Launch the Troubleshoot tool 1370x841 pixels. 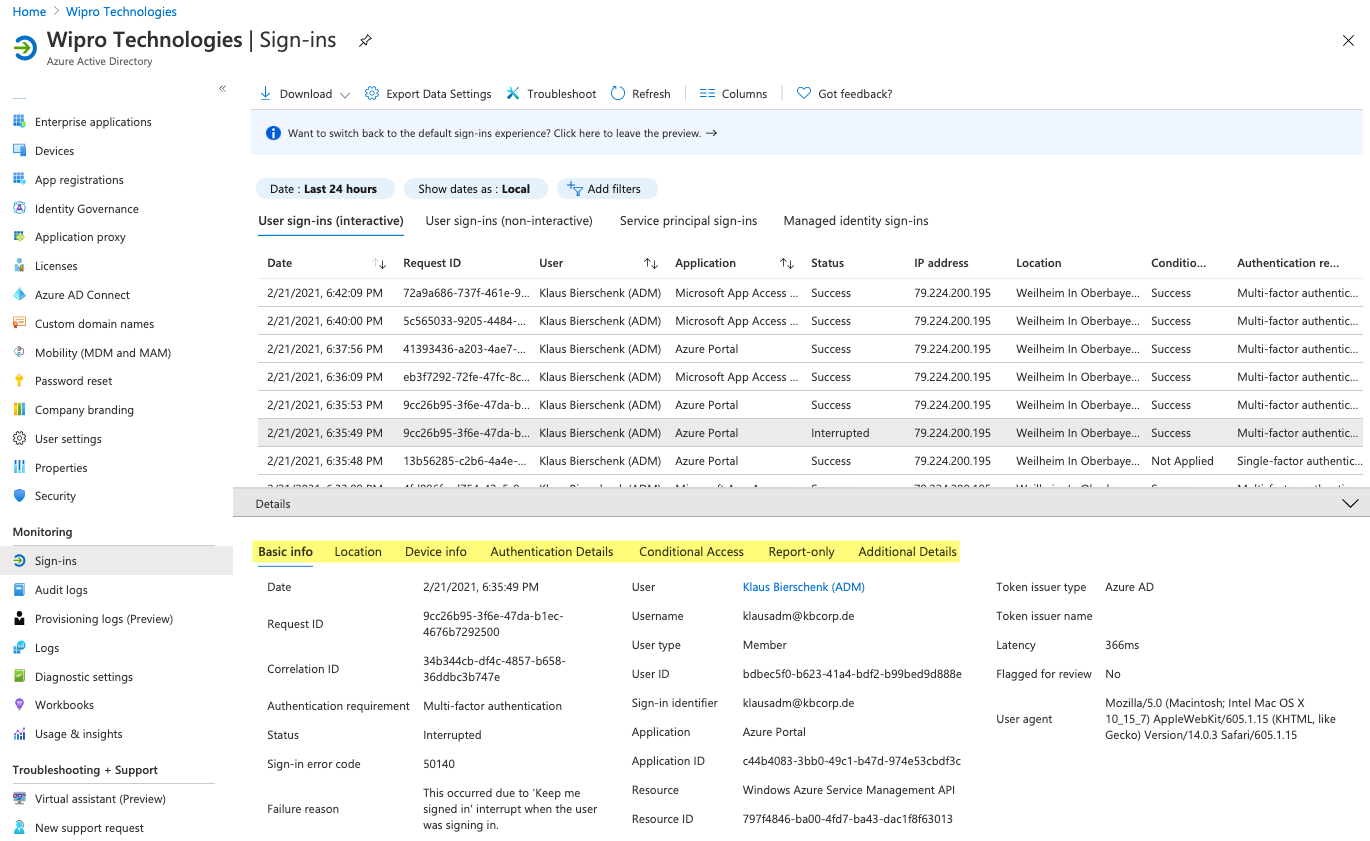coord(558,93)
